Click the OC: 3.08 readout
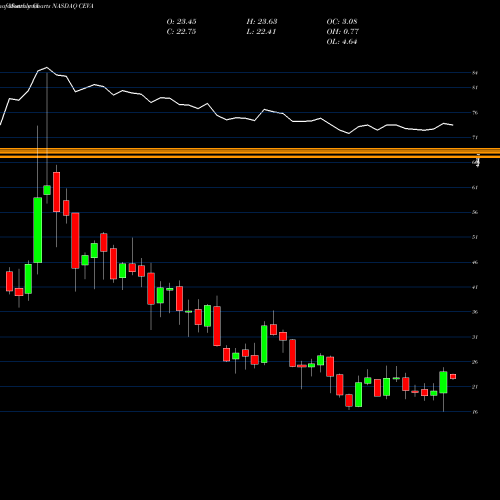This screenshot has height=500, width=500. tap(342, 22)
